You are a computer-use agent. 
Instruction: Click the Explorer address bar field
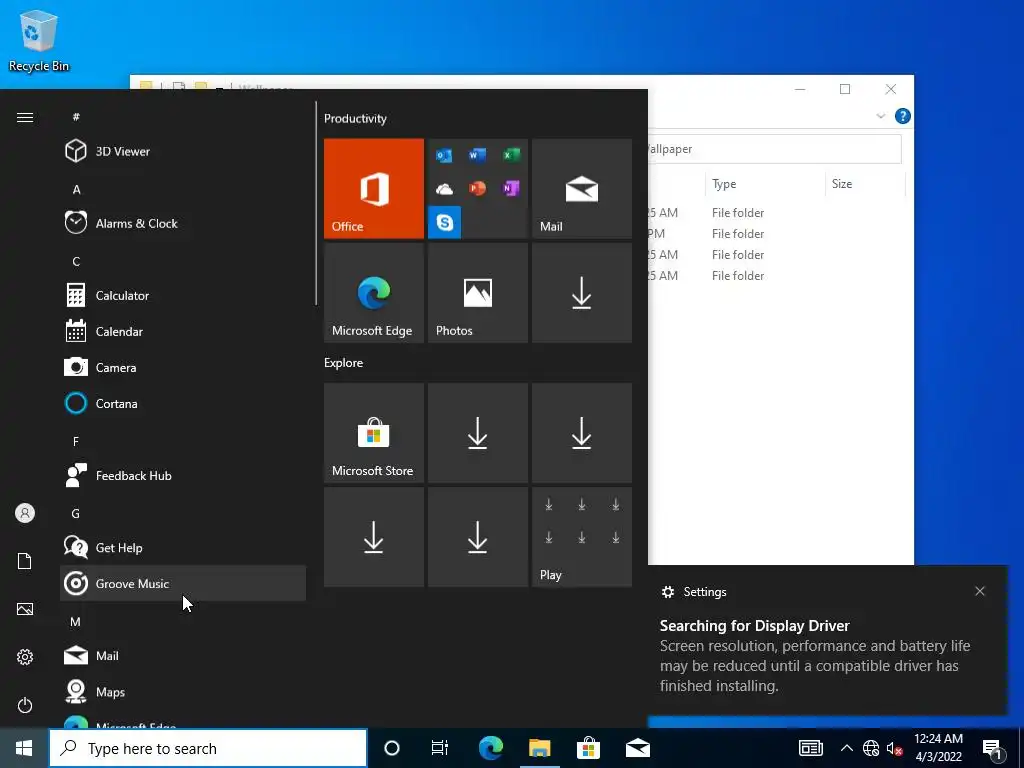(x=775, y=149)
